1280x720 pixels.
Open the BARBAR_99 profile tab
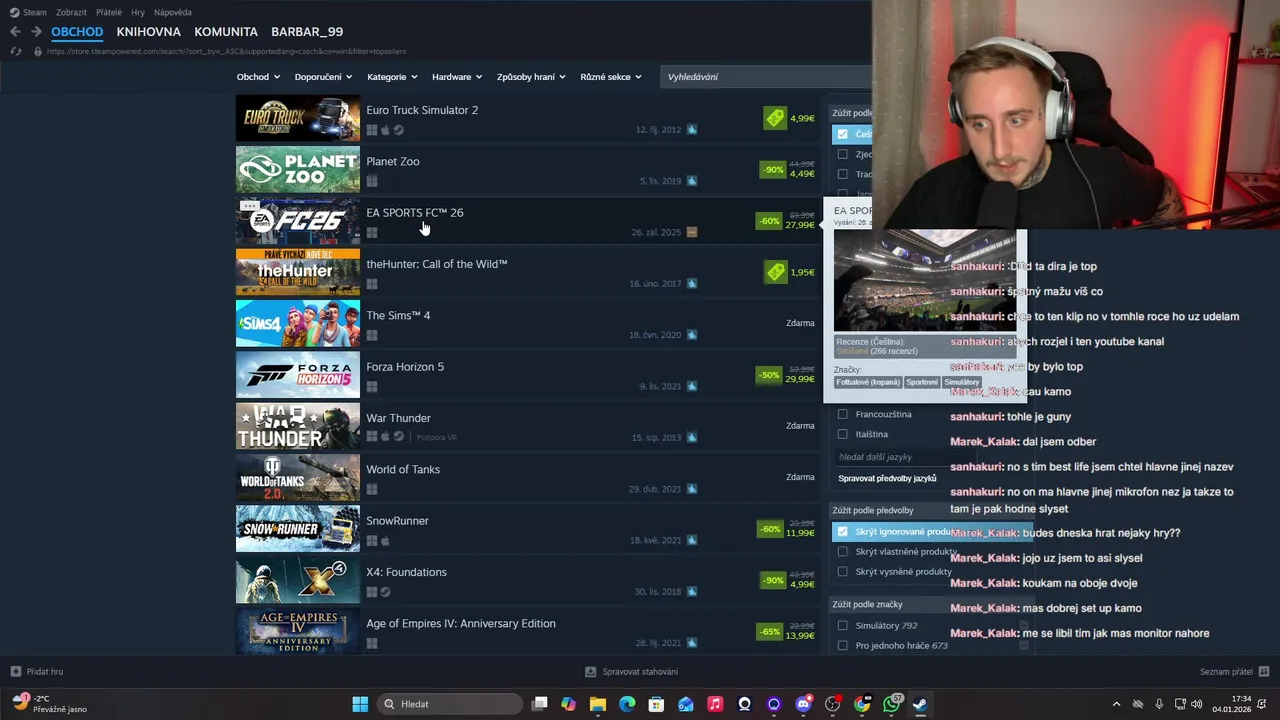[x=307, y=32]
